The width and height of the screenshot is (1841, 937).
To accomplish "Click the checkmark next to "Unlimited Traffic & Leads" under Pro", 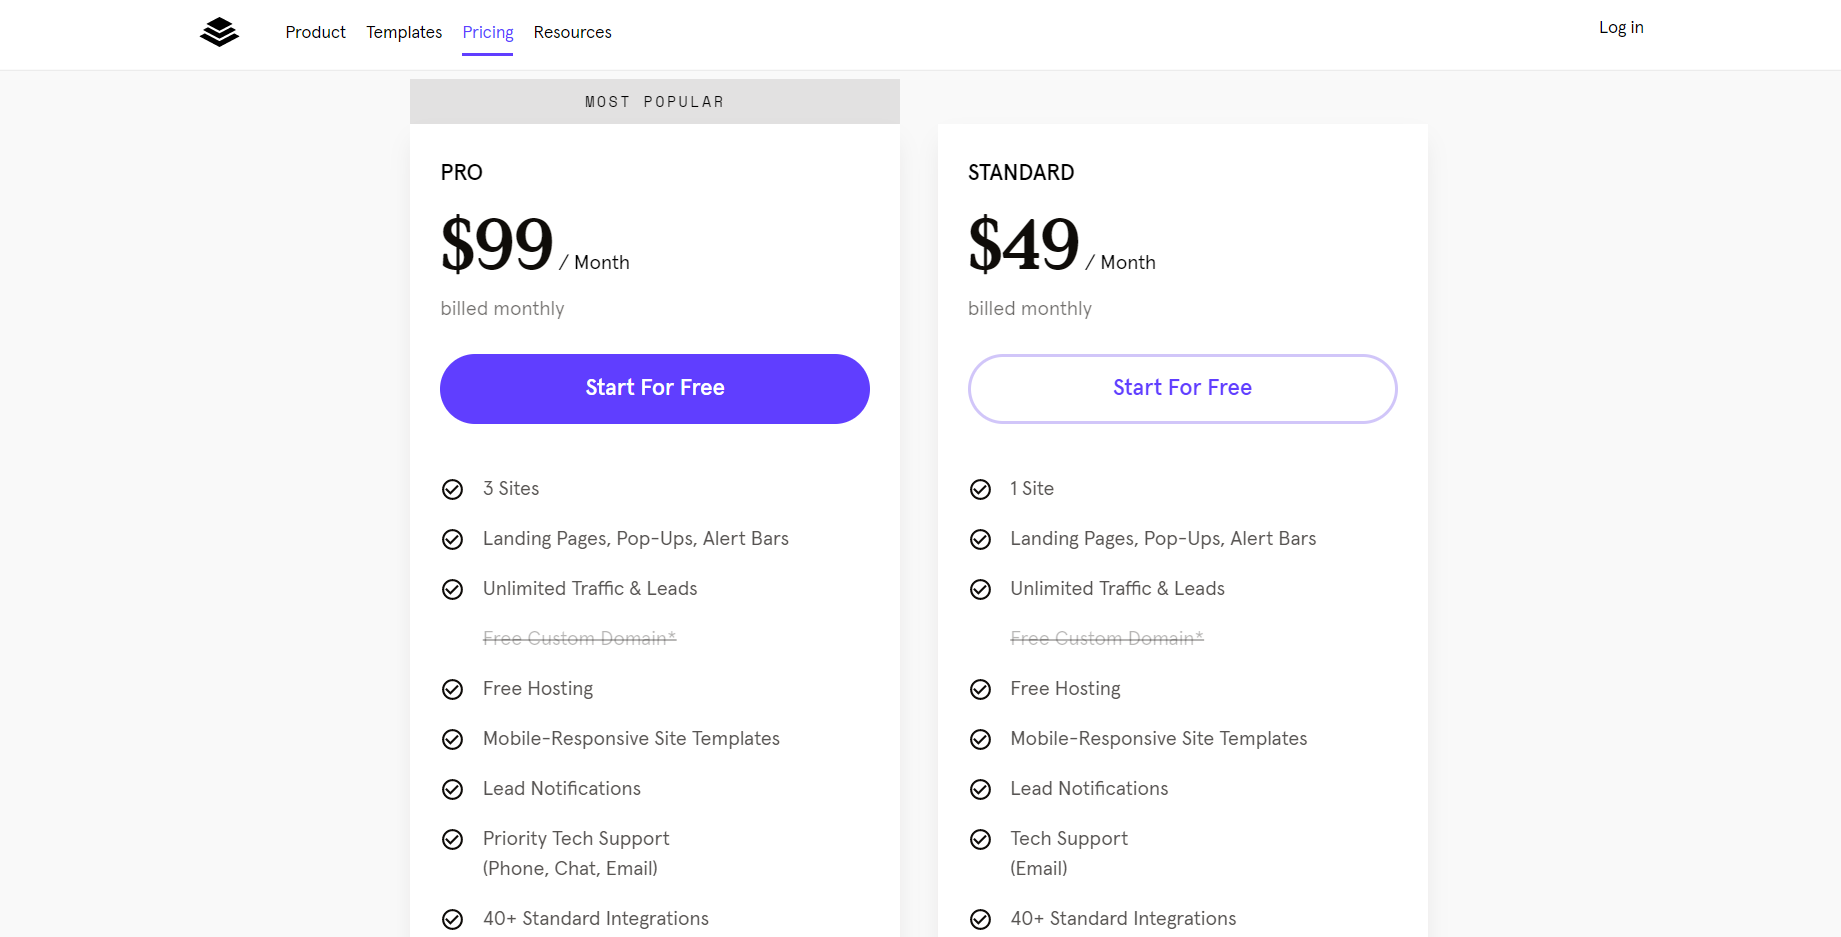I will pyautogui.click(x=452, y=589).
